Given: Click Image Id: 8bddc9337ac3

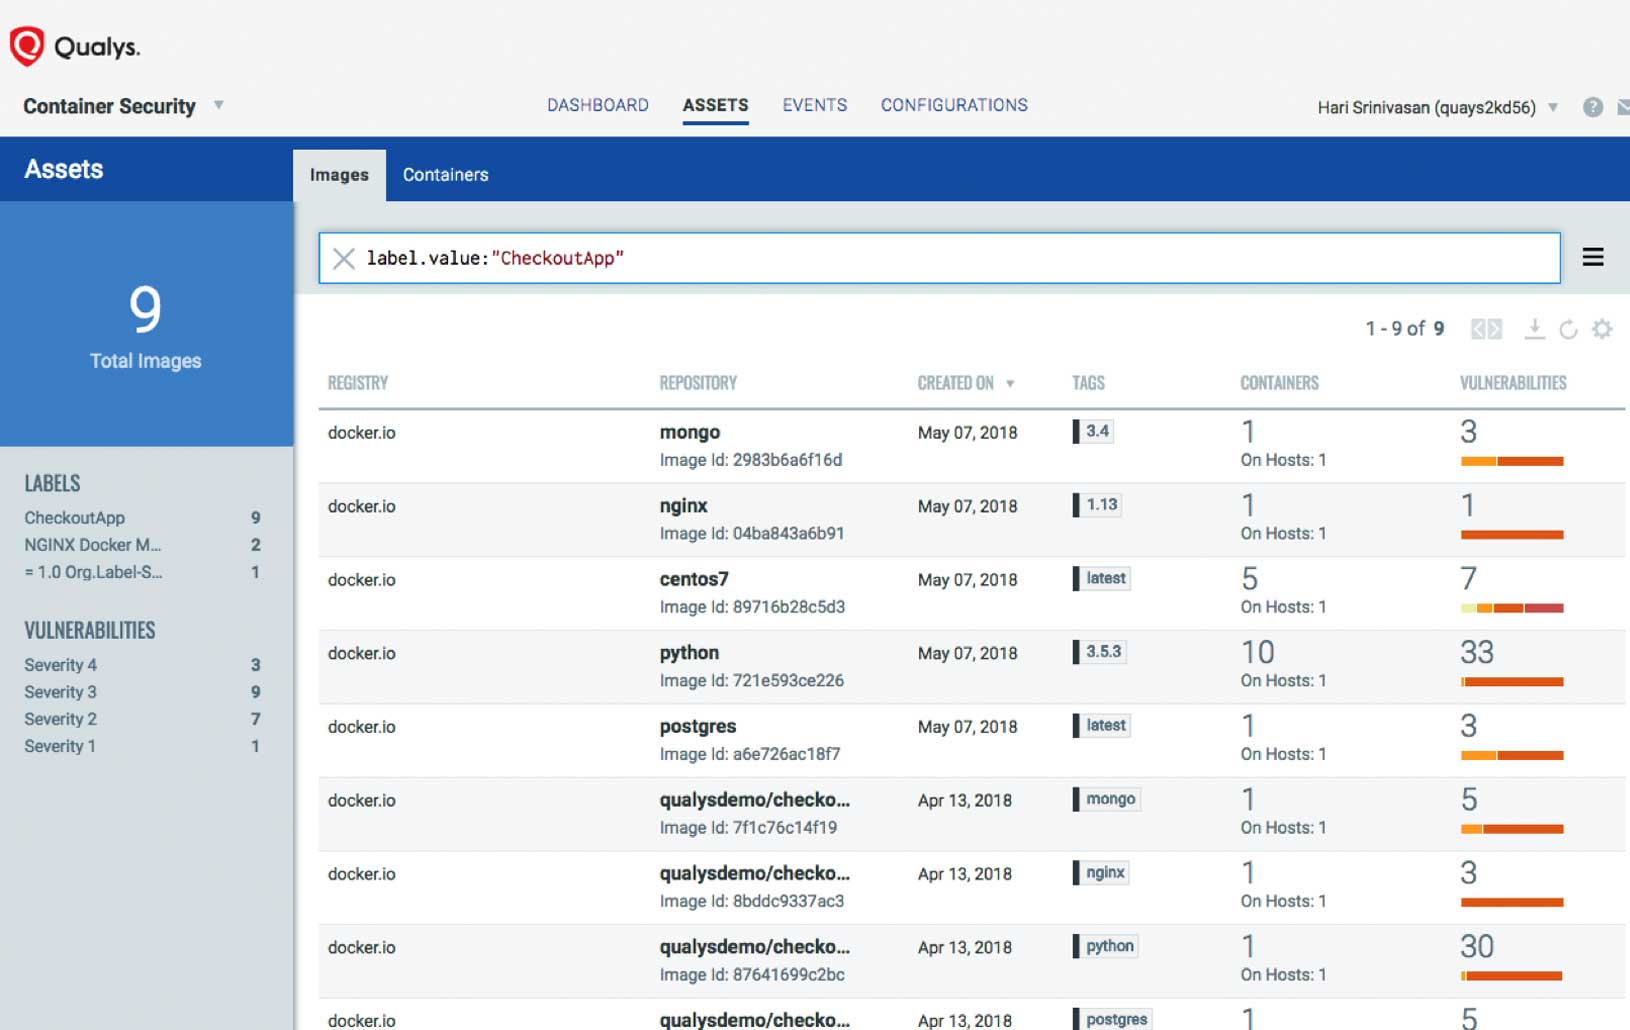Looking at the screenshot, I should [x=752, y=901].
